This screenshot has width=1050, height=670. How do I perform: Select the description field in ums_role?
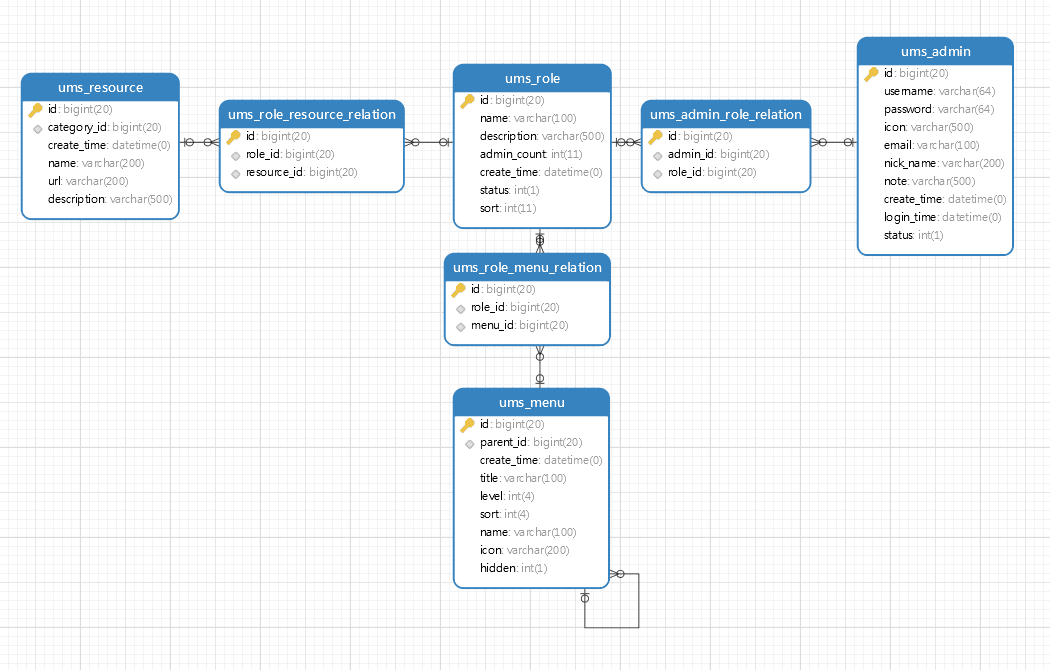(542, 137)
